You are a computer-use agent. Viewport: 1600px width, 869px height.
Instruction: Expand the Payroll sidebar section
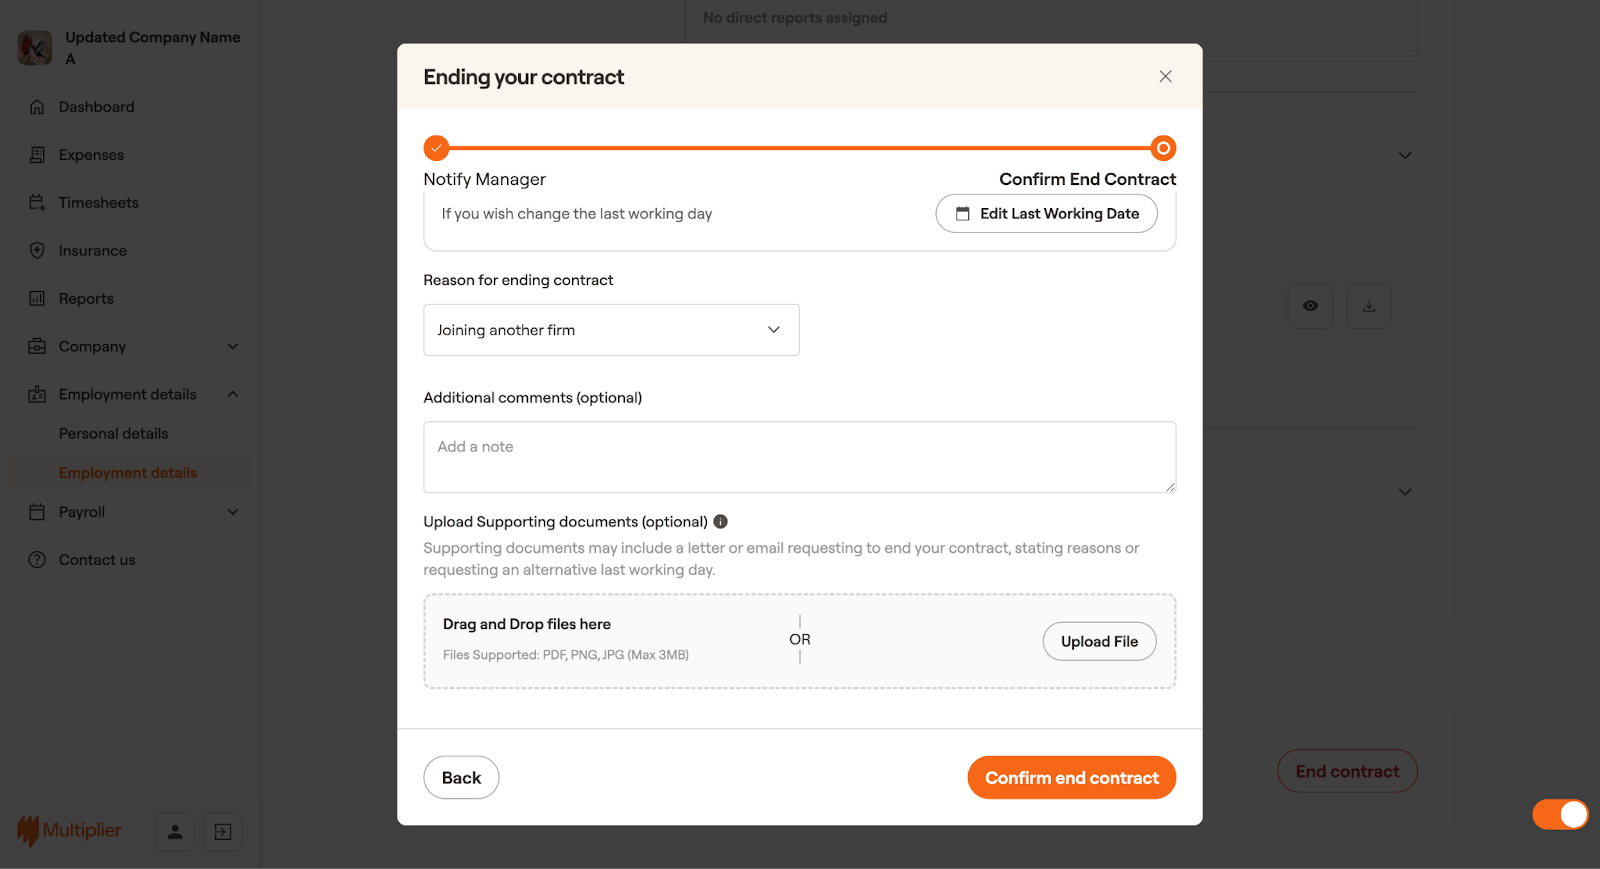233,512
